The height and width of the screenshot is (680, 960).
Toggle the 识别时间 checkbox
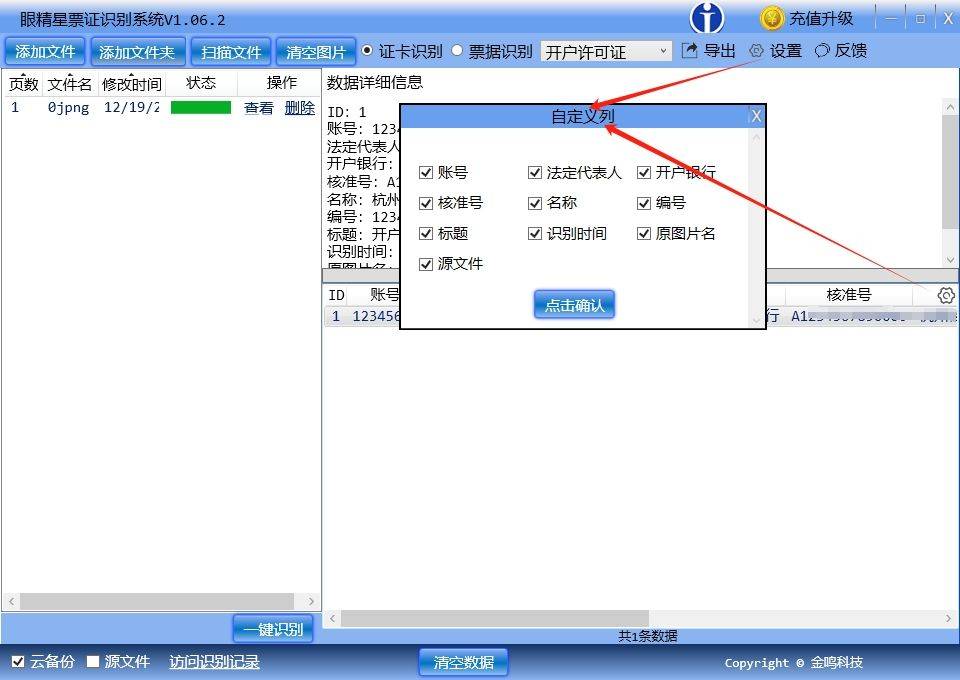[535, 234]
